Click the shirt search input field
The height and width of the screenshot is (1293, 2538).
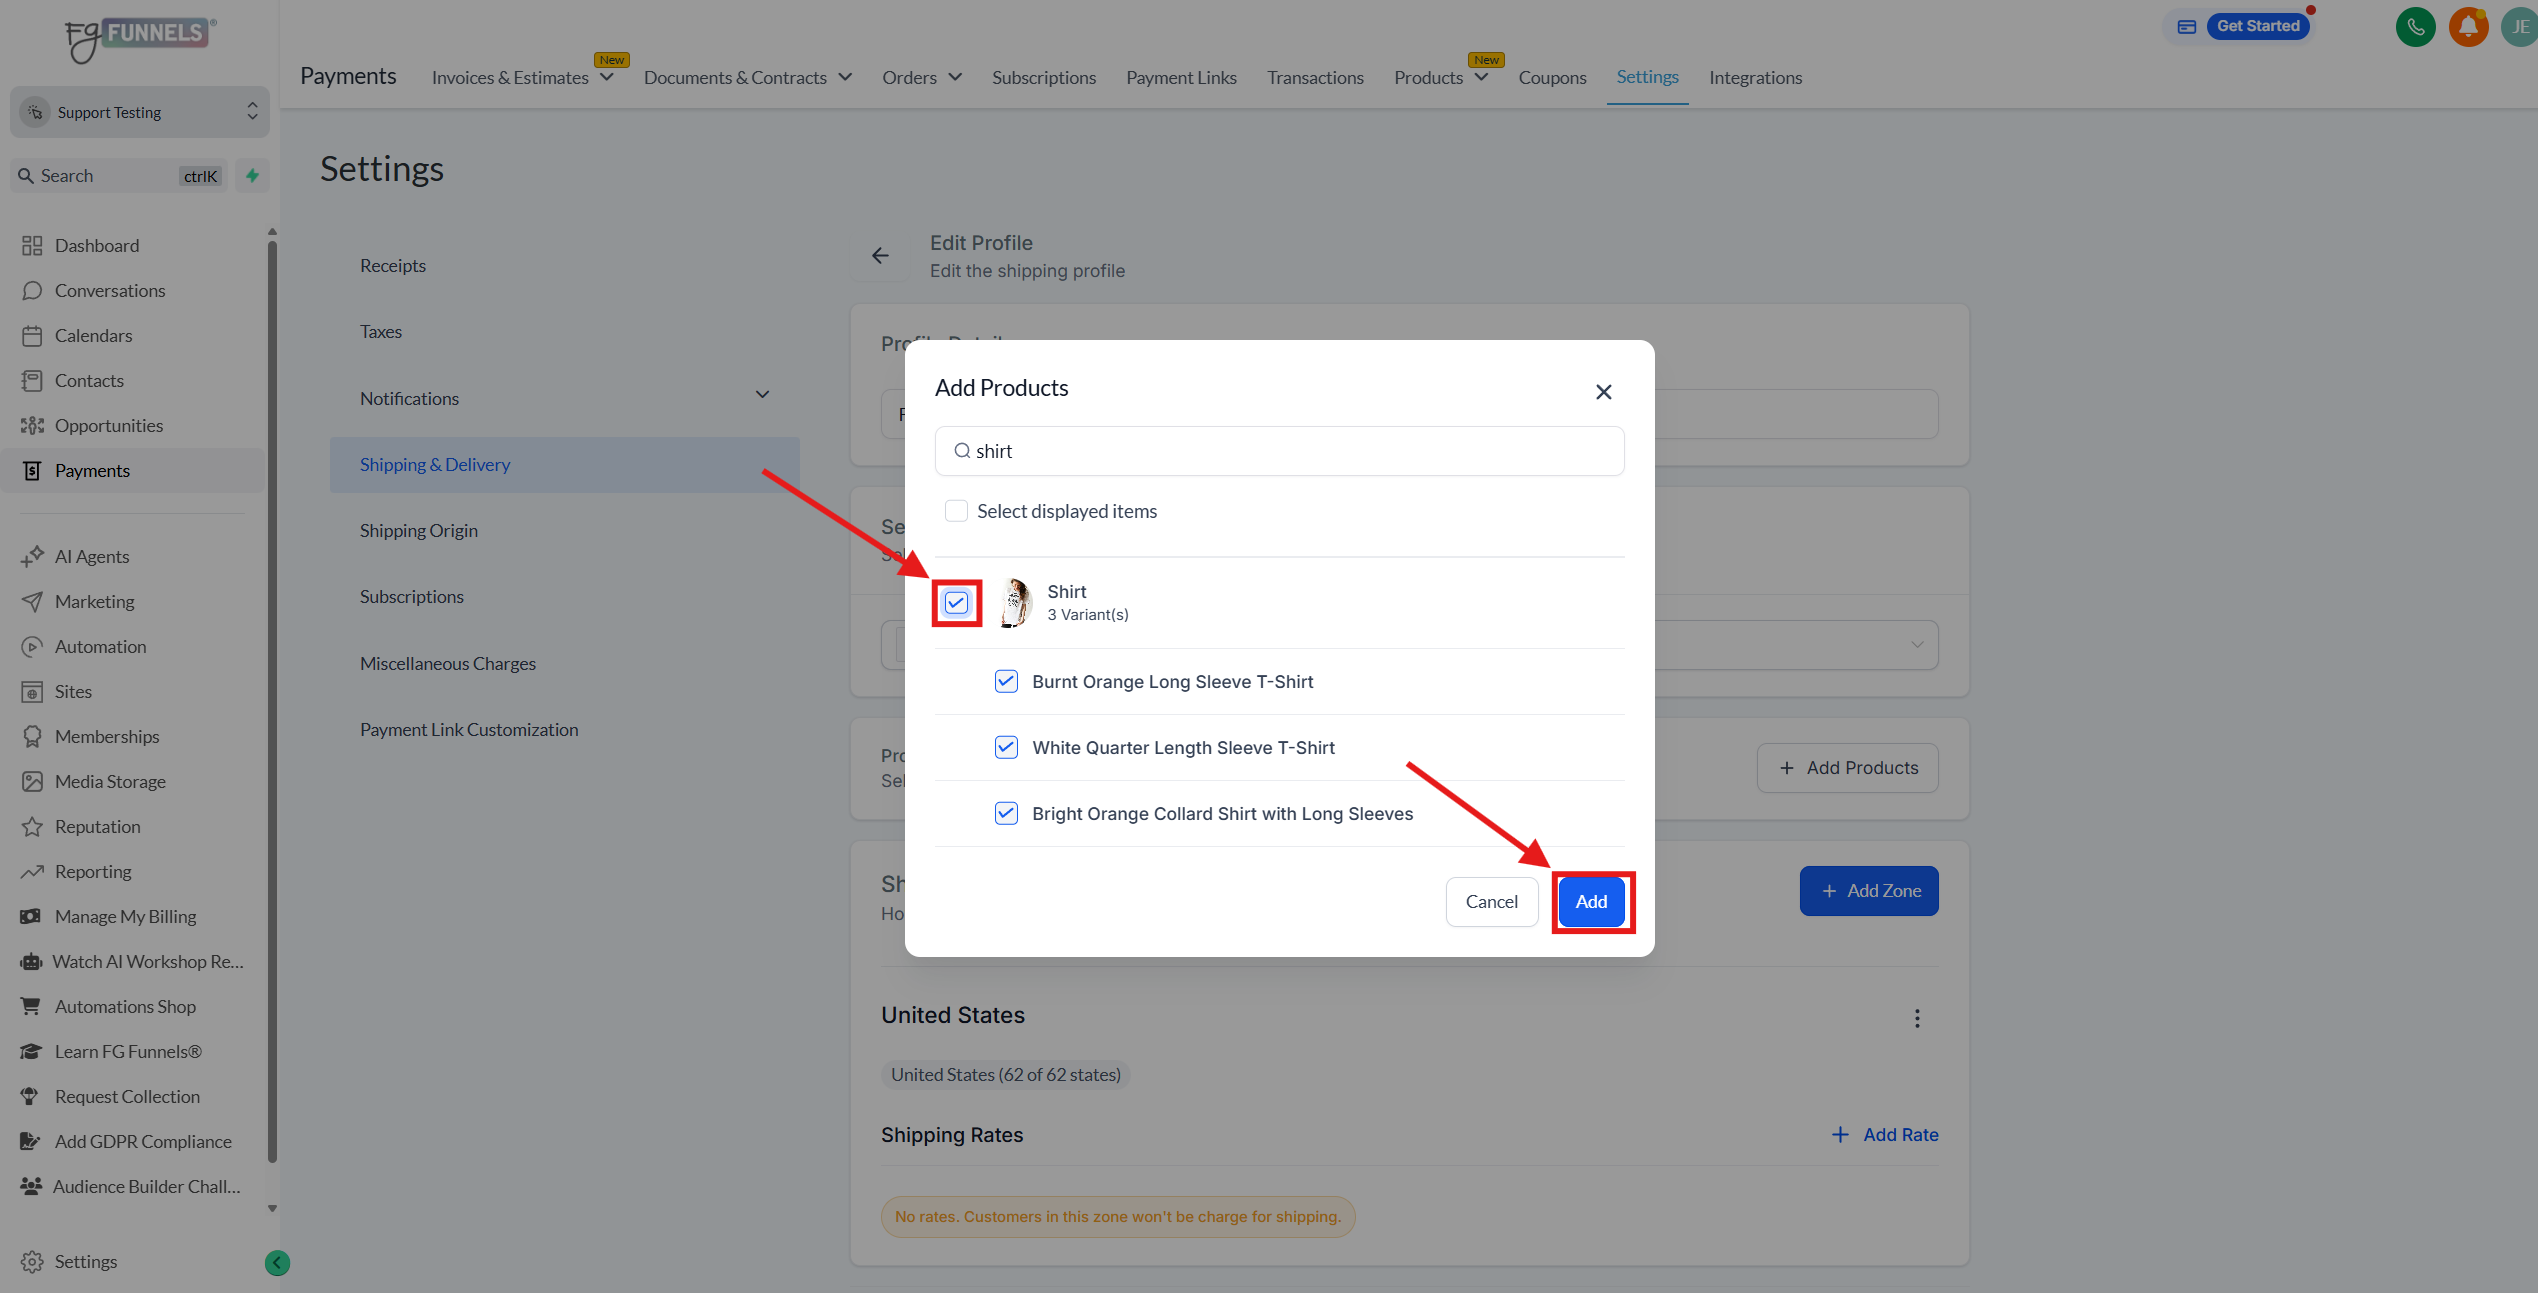tap(1280, 451)
